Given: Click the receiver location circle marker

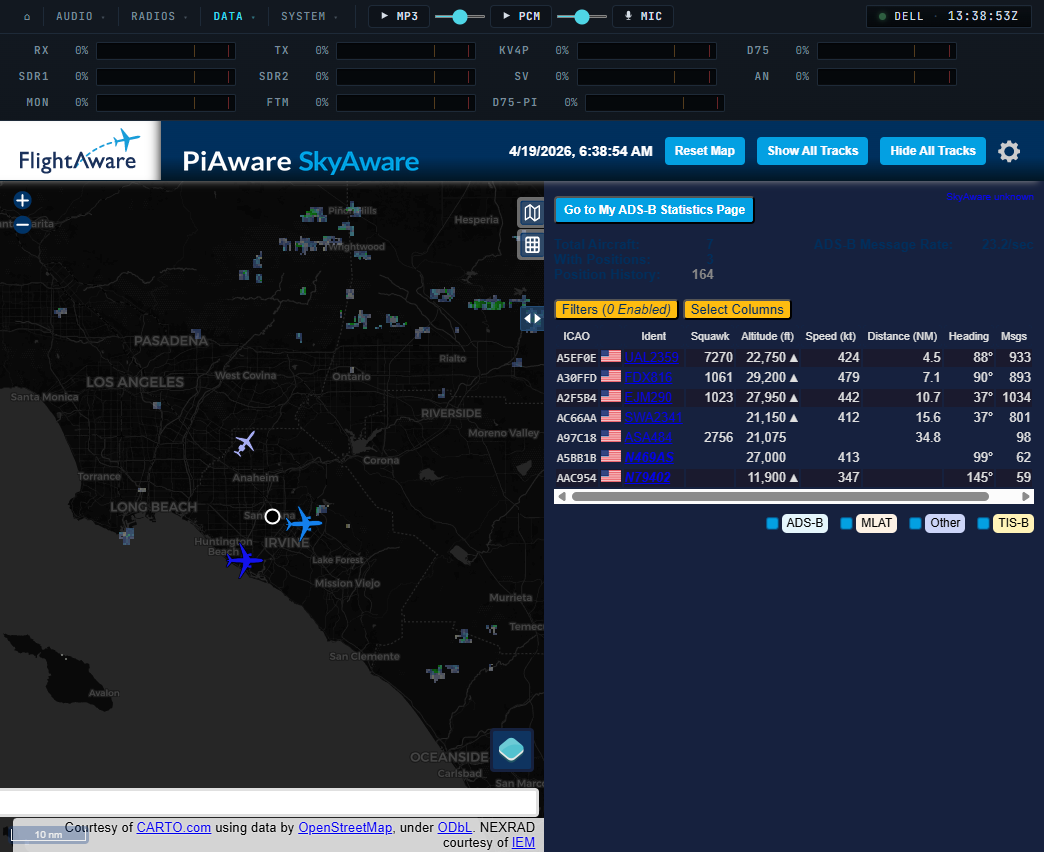Looking at the screenshot, I should pyautogui.click(x=272, y=516).
